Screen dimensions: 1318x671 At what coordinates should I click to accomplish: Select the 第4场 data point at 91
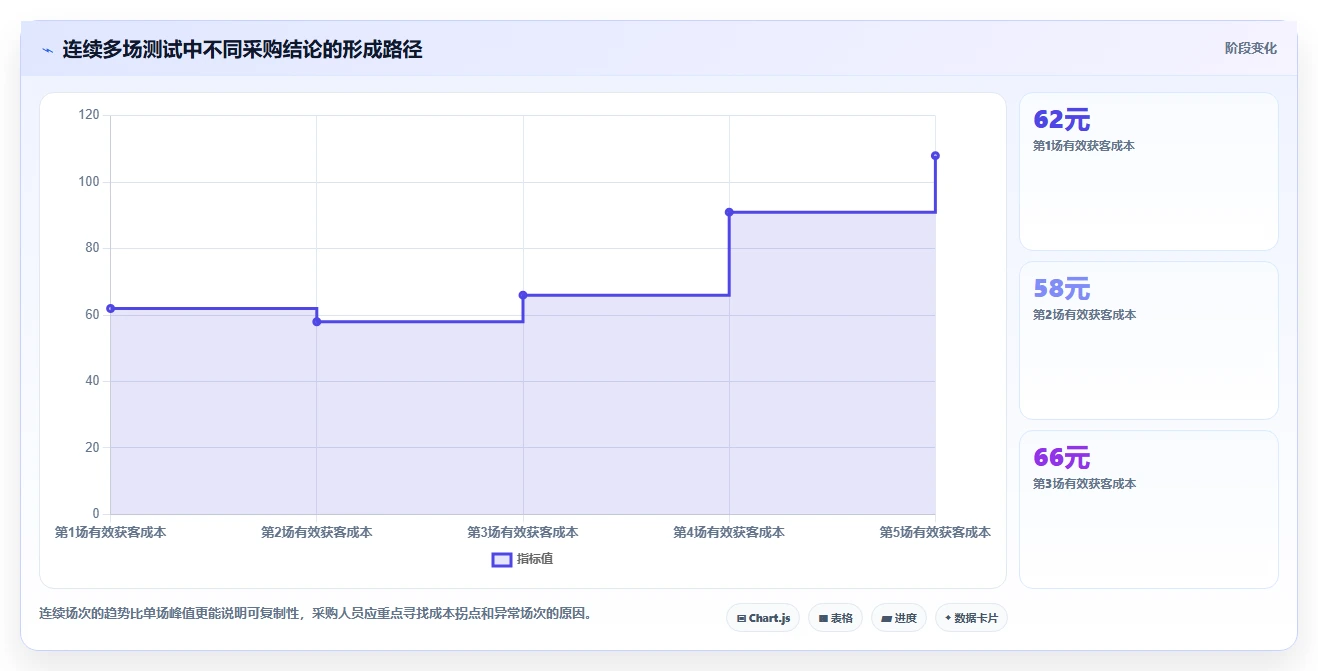[x=729, y=212]
